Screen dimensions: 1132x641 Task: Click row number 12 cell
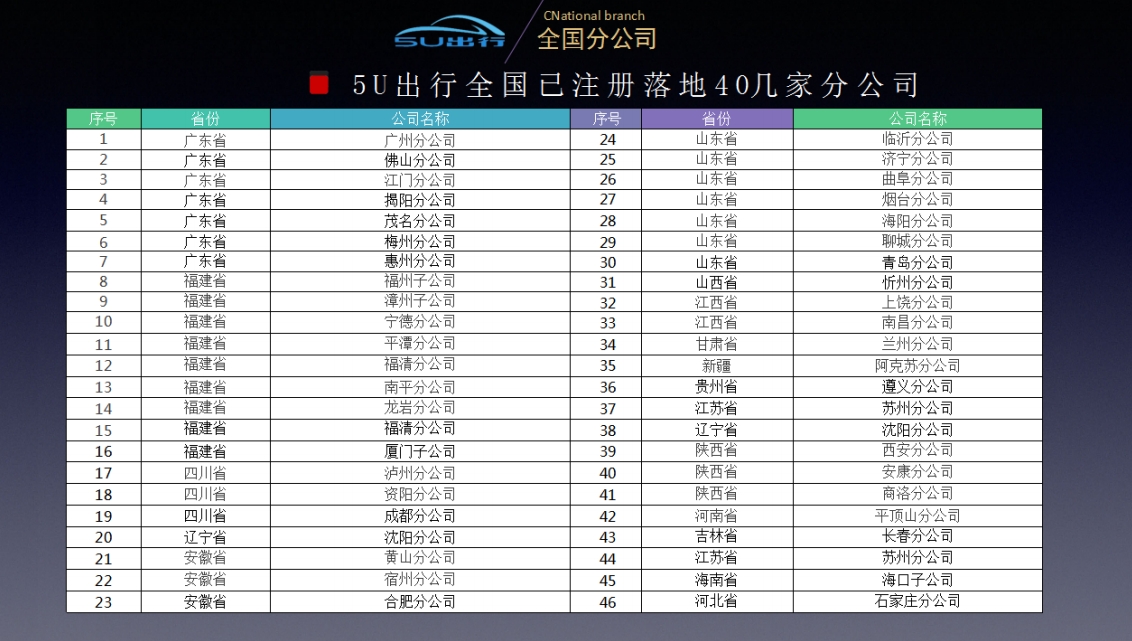[104, 365]
